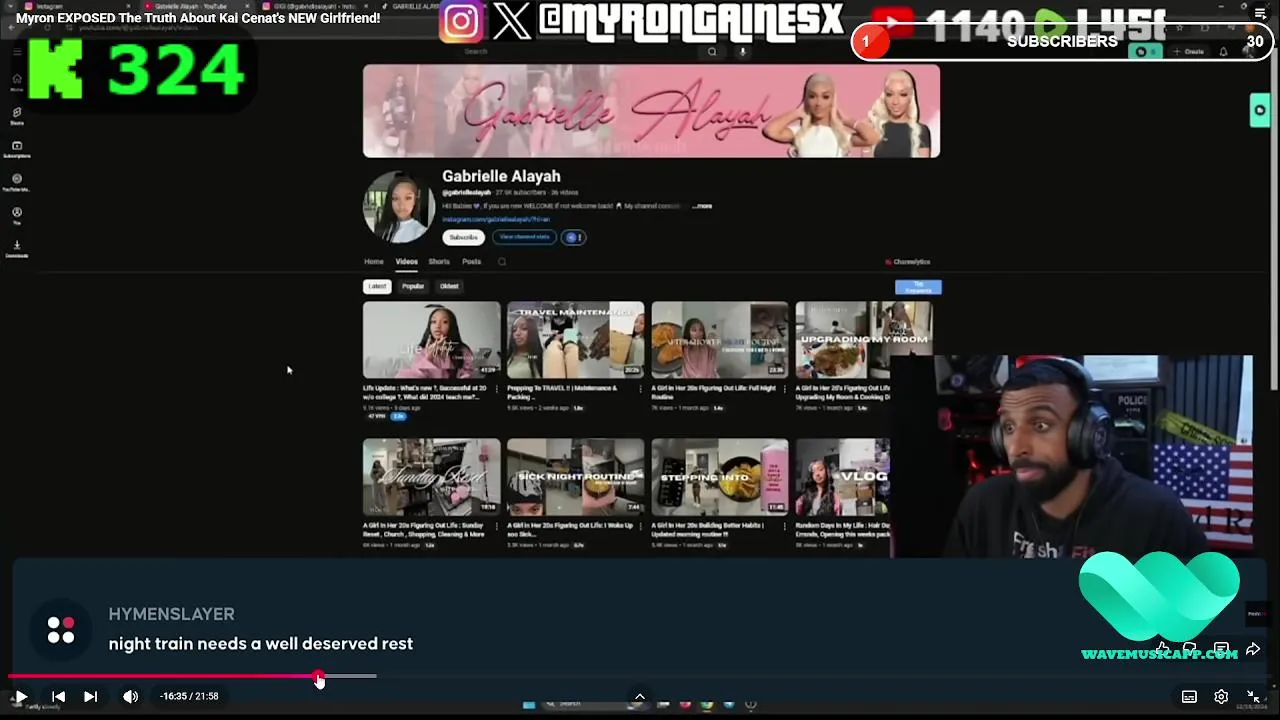This screenshot has width=1280, height=720.
Task: Open the player settings gear
Action: tap(1221, 696)
